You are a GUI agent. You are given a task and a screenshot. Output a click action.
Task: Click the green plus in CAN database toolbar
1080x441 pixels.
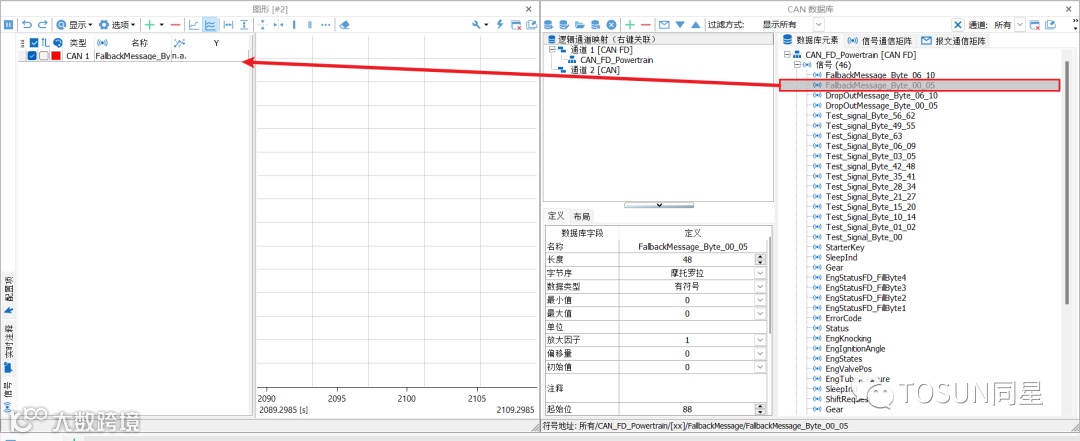(630, 24)
